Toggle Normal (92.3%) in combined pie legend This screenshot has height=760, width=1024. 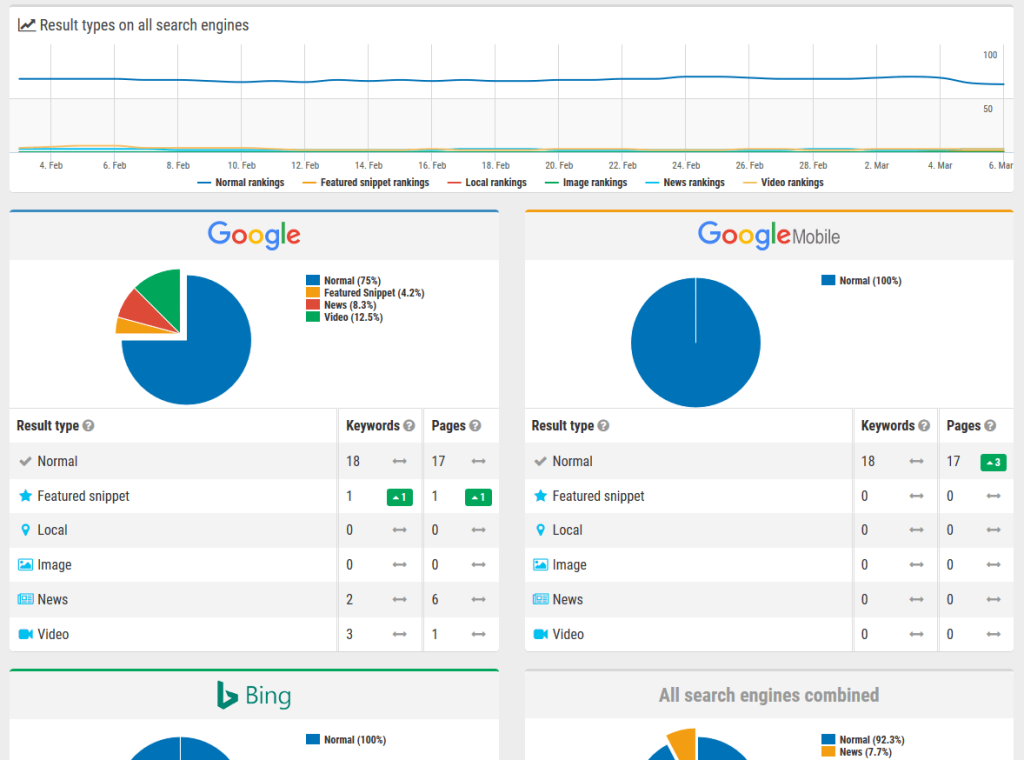[863, 740]
